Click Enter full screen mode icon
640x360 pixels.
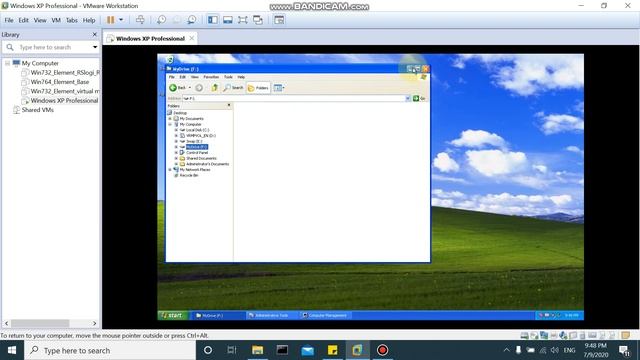click(243, 20)
